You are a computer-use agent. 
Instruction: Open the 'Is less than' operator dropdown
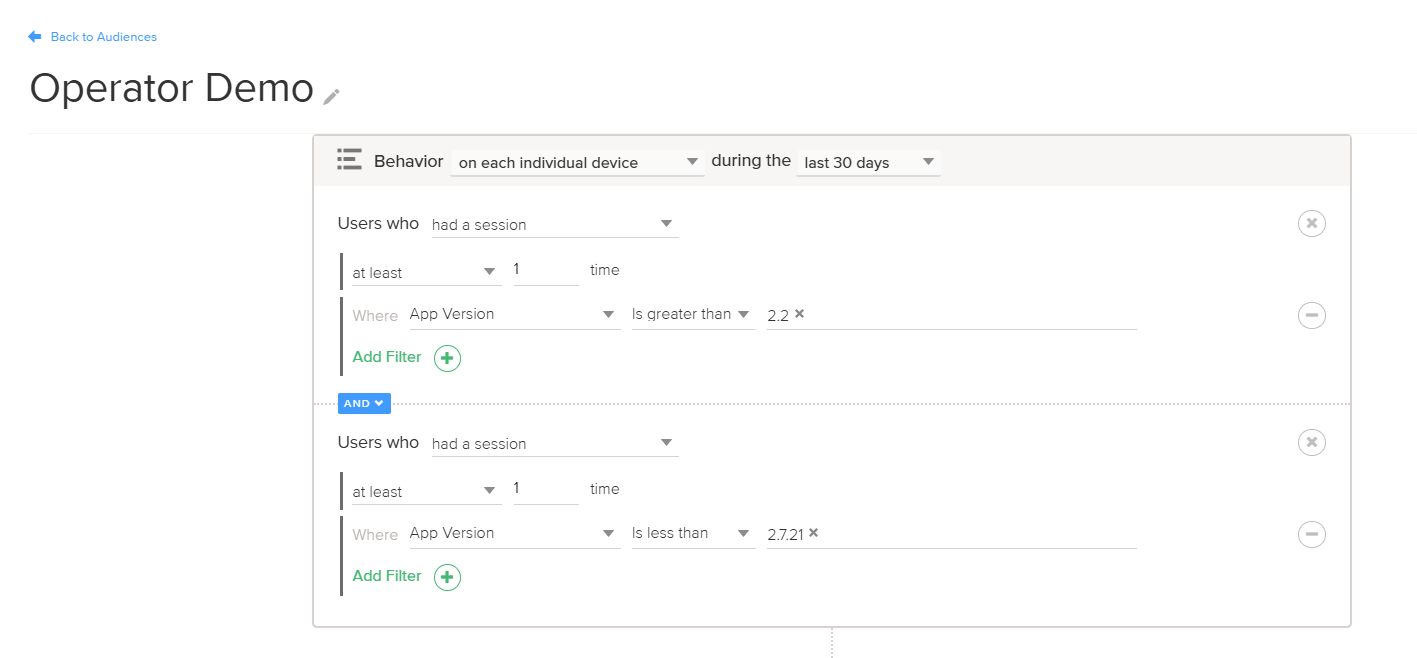point(692,534)
